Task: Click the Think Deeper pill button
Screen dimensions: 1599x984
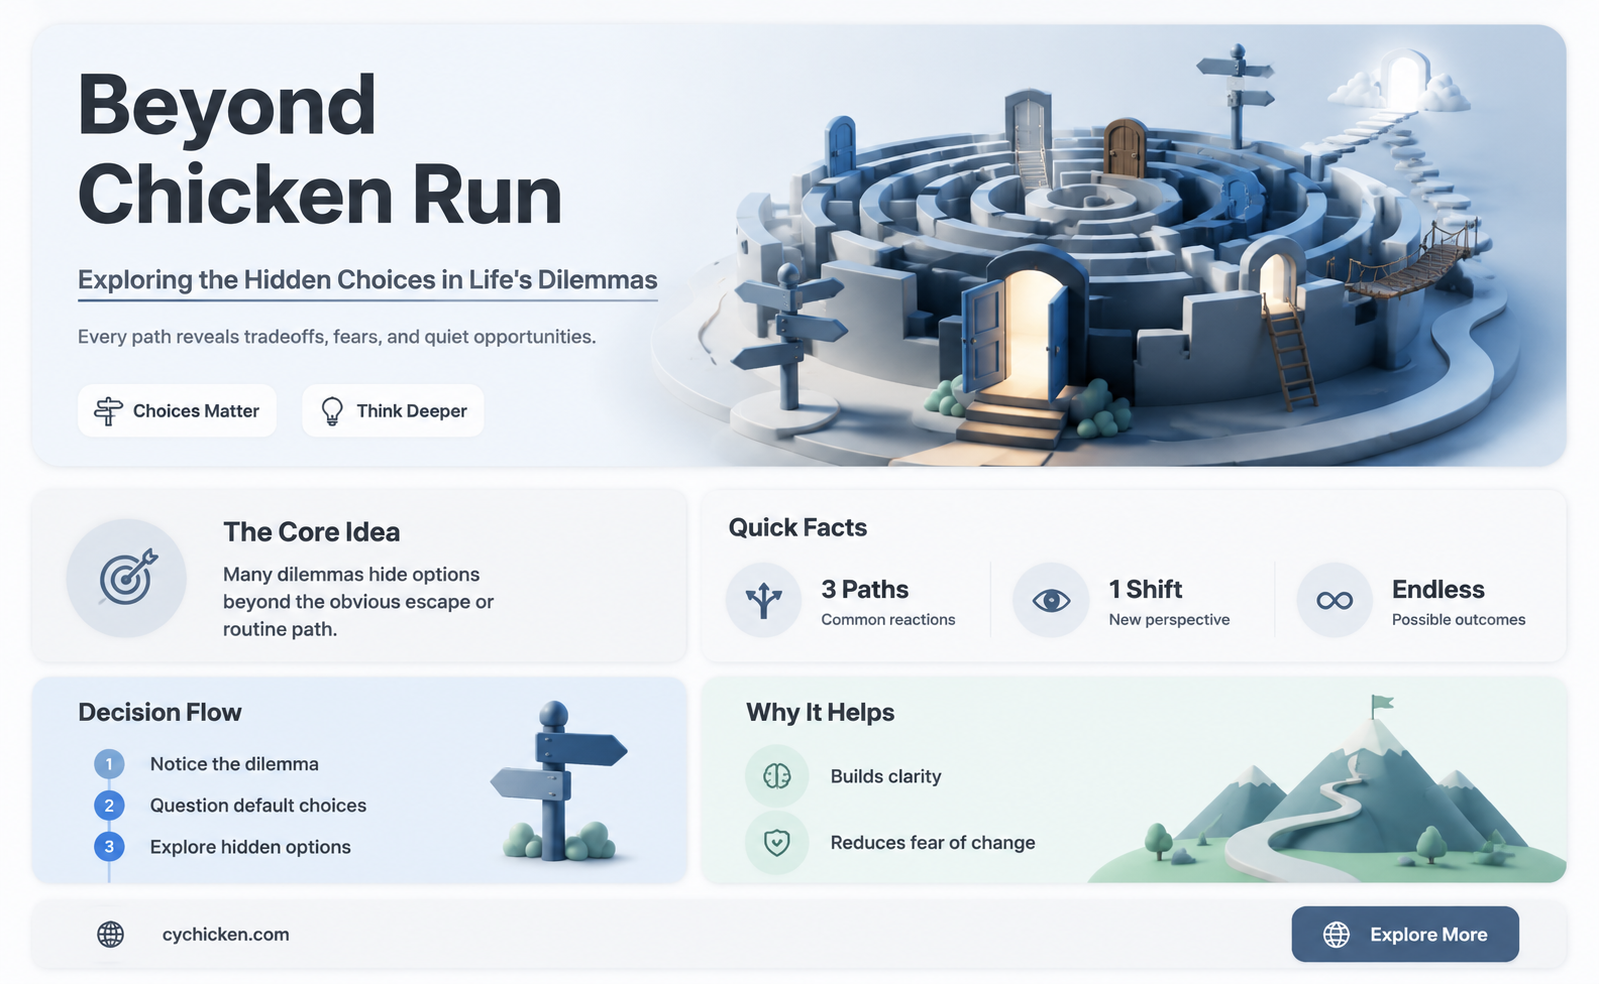Action: (x=393, y=411)
